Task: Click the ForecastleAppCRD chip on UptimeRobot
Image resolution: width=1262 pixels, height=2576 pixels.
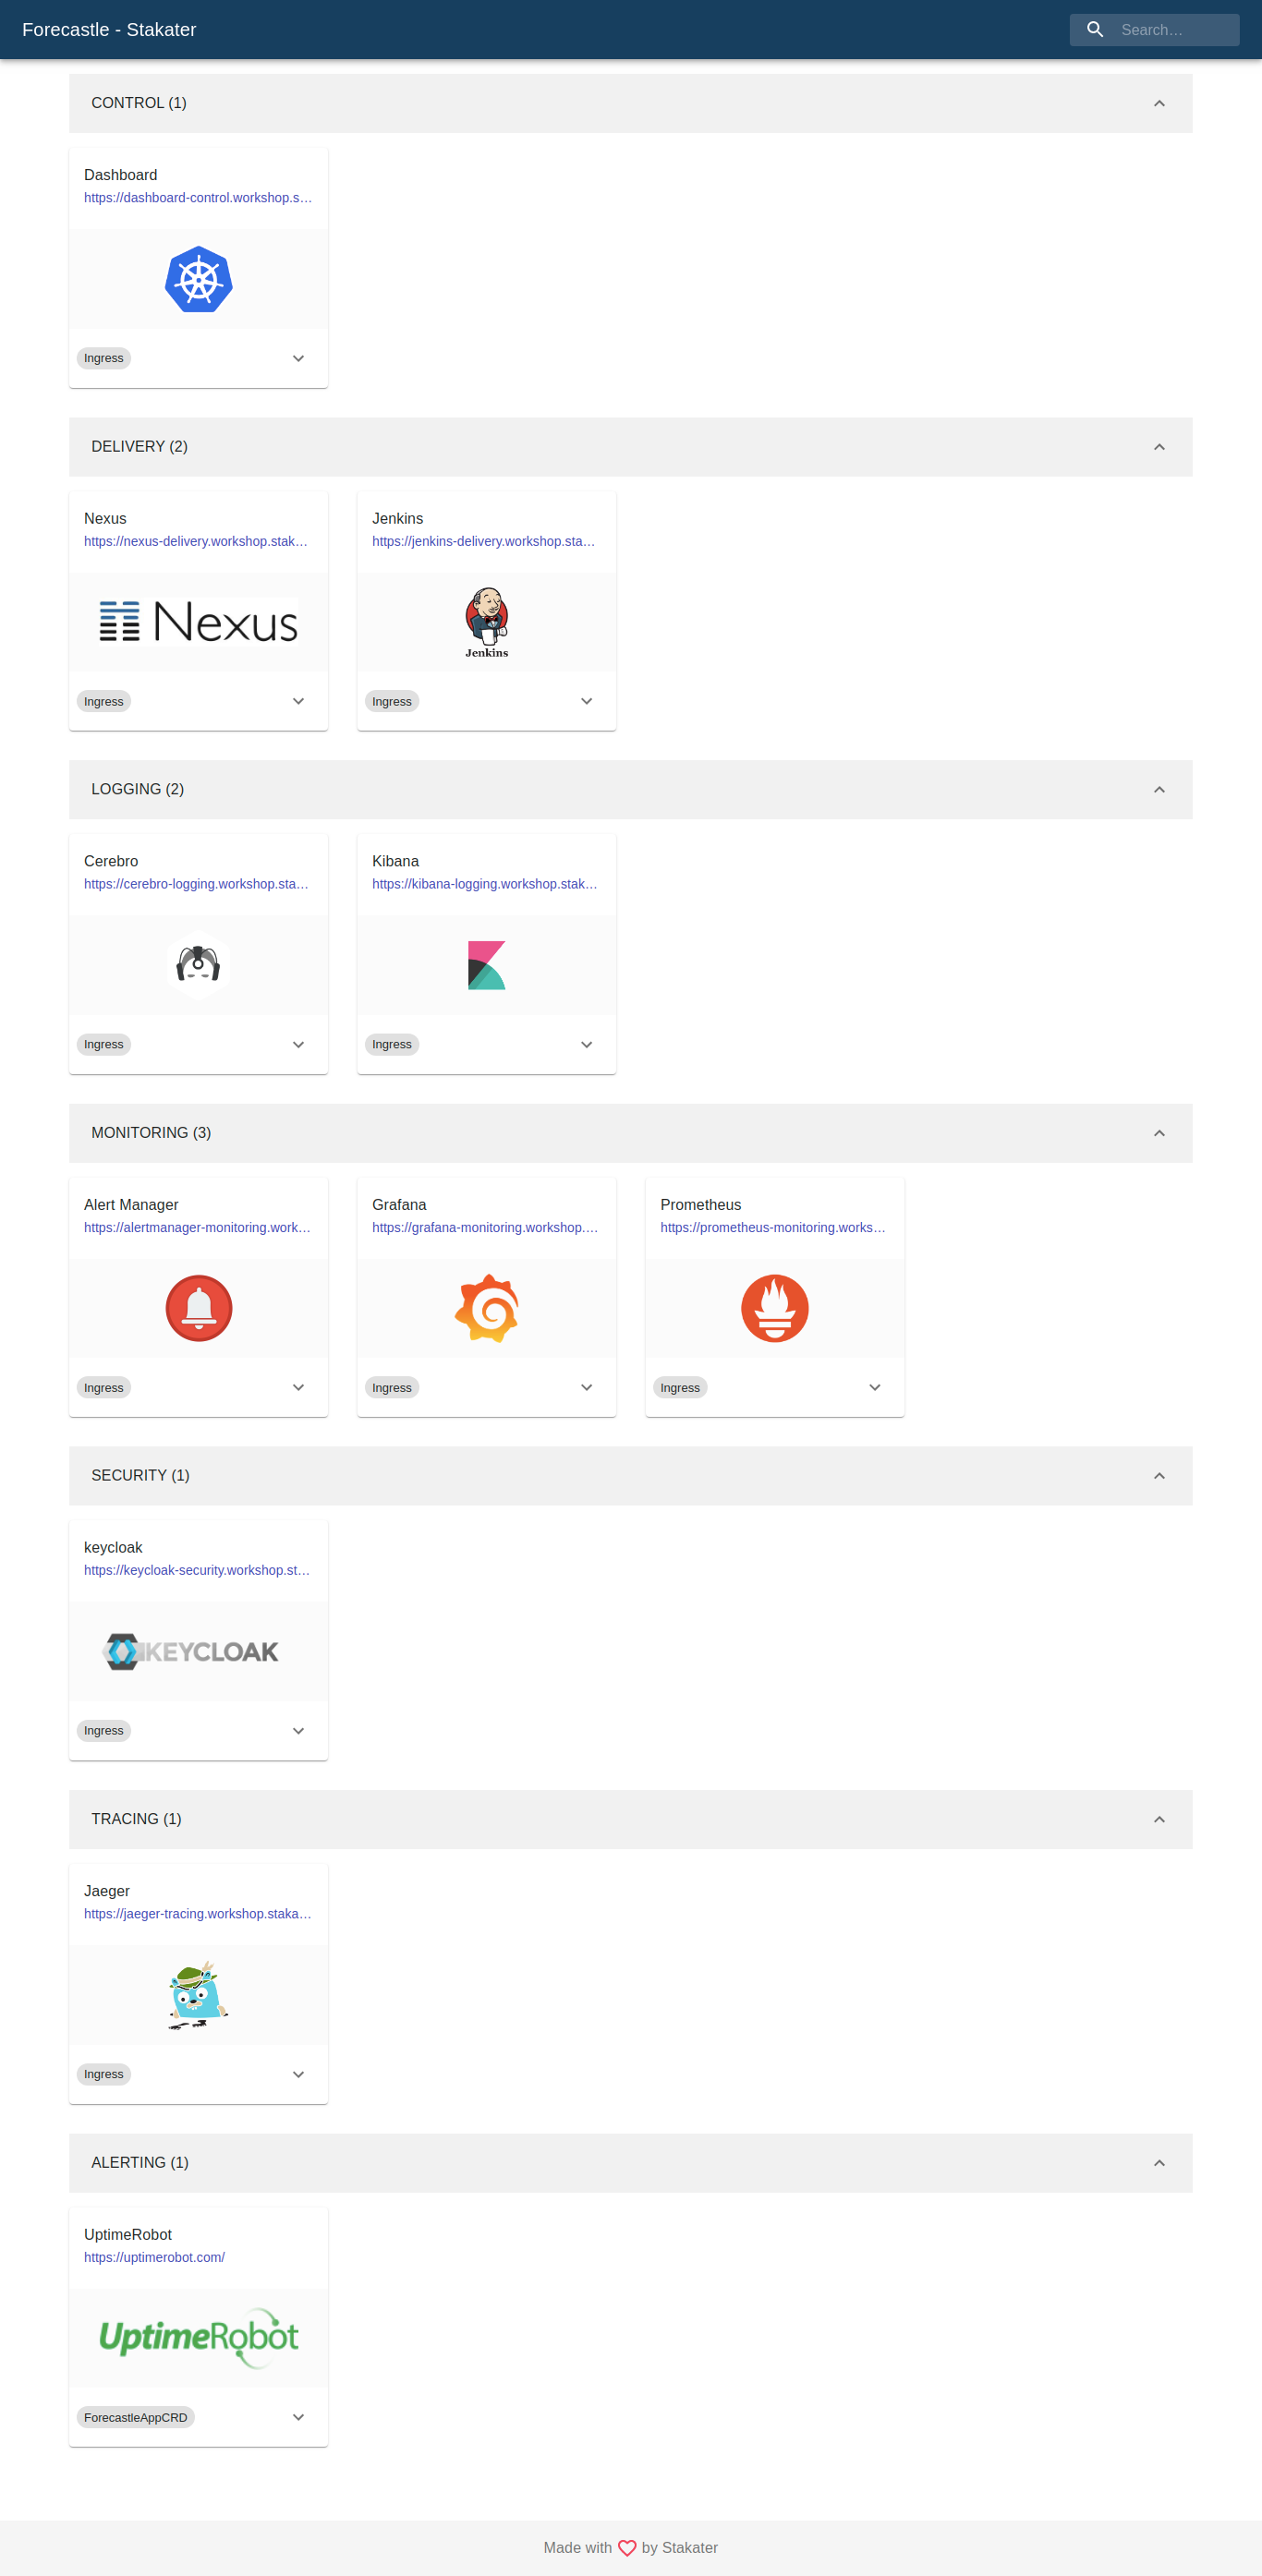Action: (135, 2417)
